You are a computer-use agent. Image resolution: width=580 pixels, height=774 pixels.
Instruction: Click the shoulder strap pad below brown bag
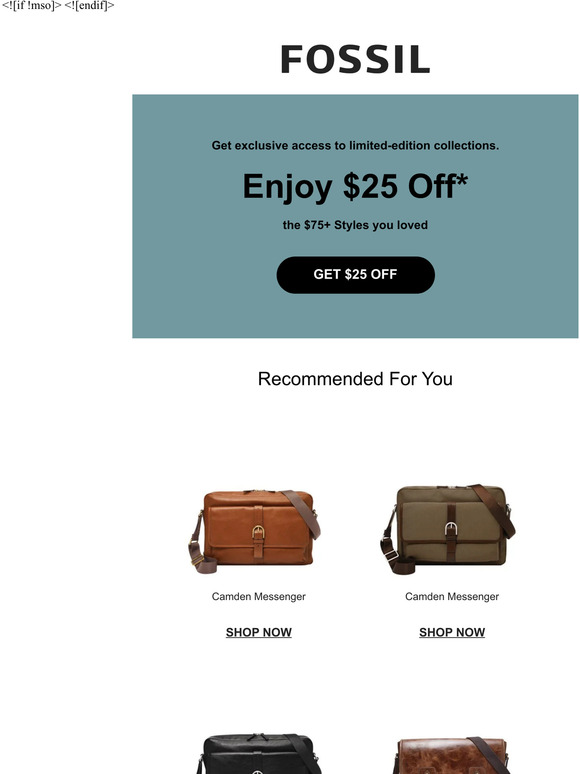coord(204,565)
